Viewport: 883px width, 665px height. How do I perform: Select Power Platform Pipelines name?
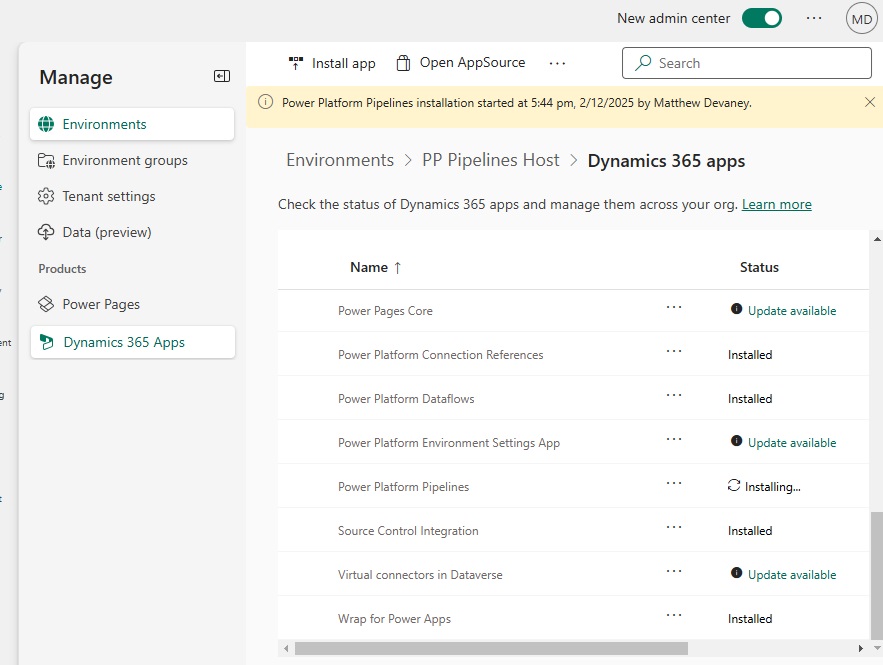tap(403, 487)
